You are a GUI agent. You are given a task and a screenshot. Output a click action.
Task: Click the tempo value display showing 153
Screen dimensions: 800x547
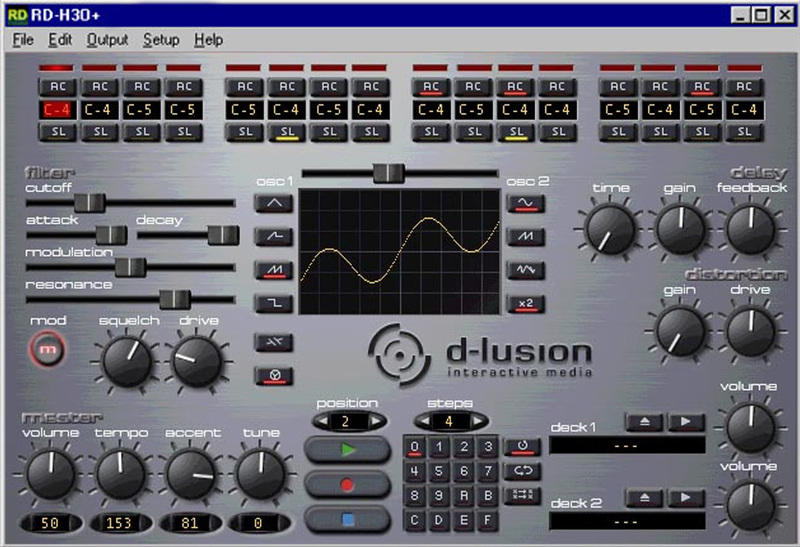[120, 523]
